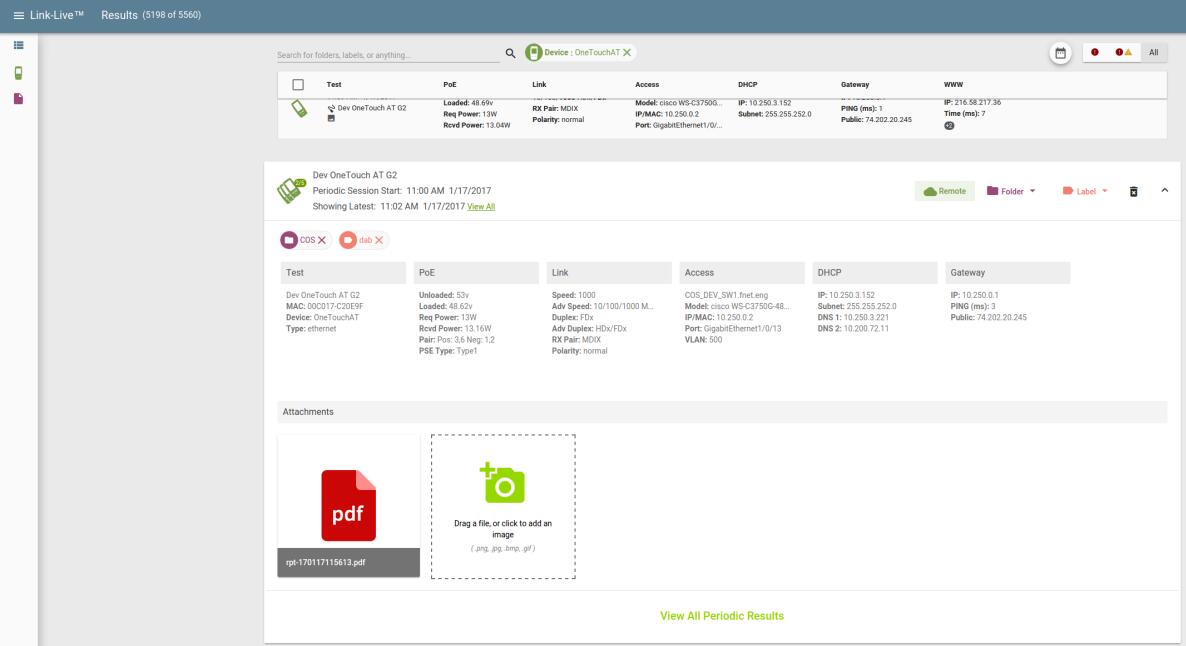Open the calendar date filter
Viewport: 1186px width, 646px height.
coord(1061,53)
